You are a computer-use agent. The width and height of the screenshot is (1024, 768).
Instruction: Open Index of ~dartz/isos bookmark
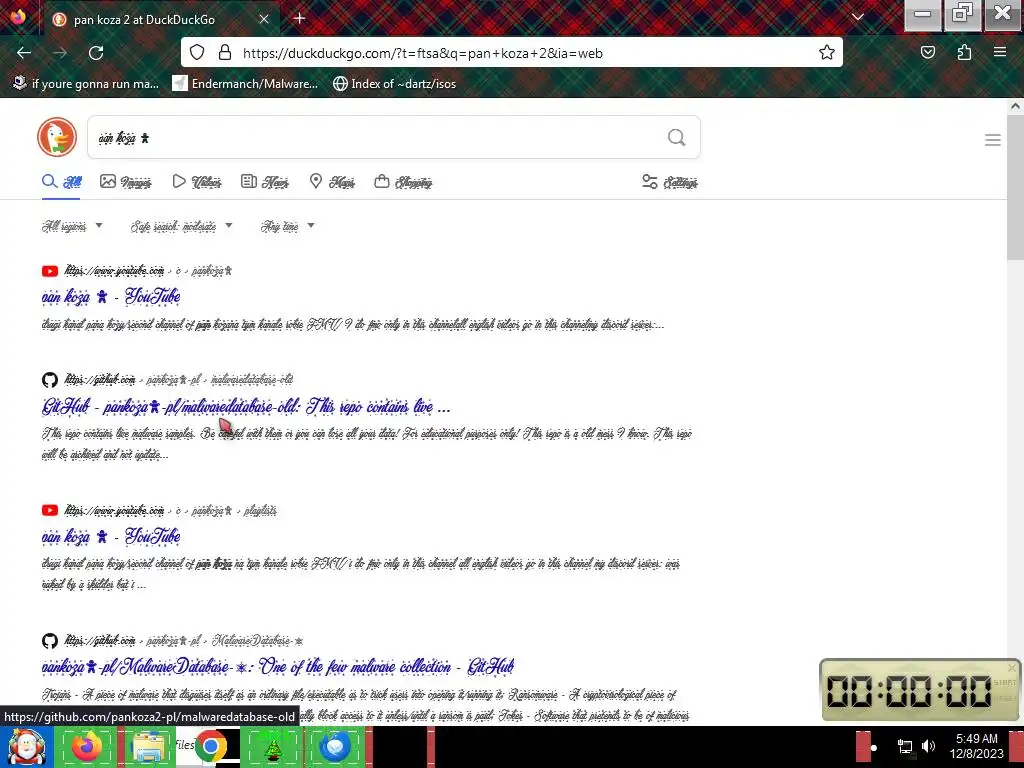pyautogui.click(x=394, y=84)
